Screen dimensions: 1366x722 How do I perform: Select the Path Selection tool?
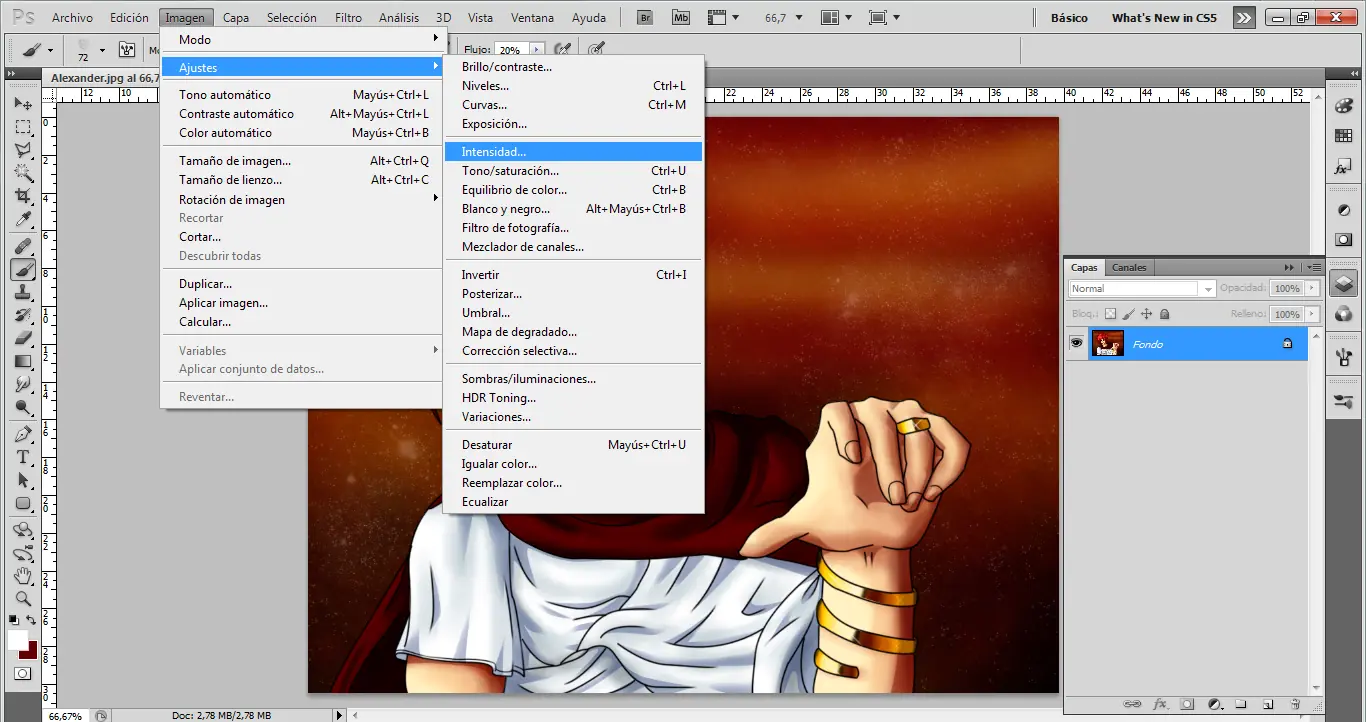23,480
